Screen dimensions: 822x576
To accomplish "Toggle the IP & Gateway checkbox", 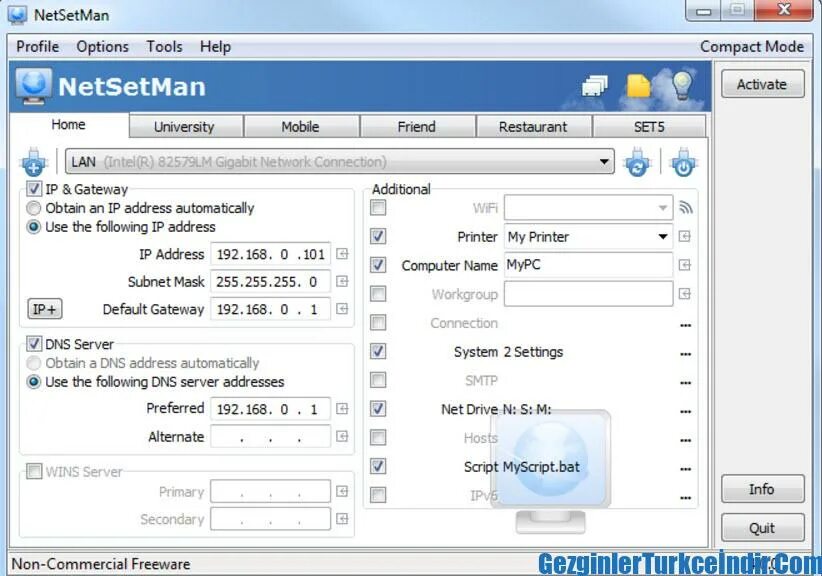I will (x=34, y=189).
